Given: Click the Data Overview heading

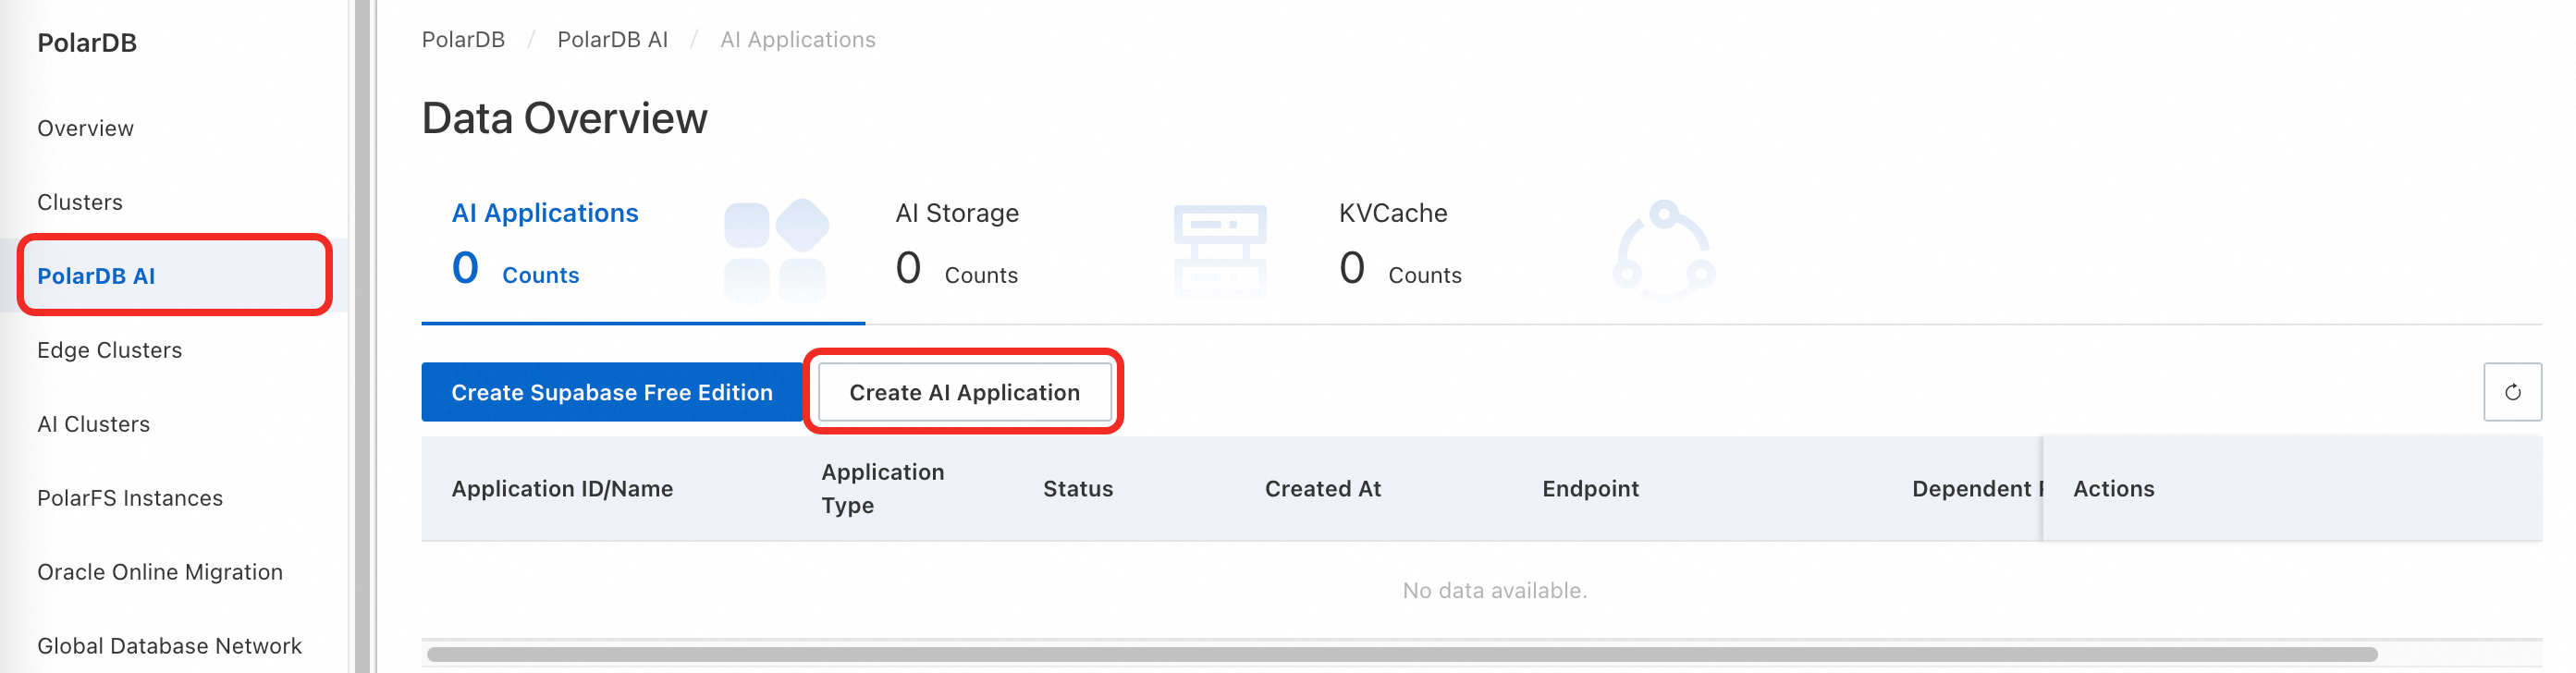Looking at the screenshot, I should coord(564,118).
